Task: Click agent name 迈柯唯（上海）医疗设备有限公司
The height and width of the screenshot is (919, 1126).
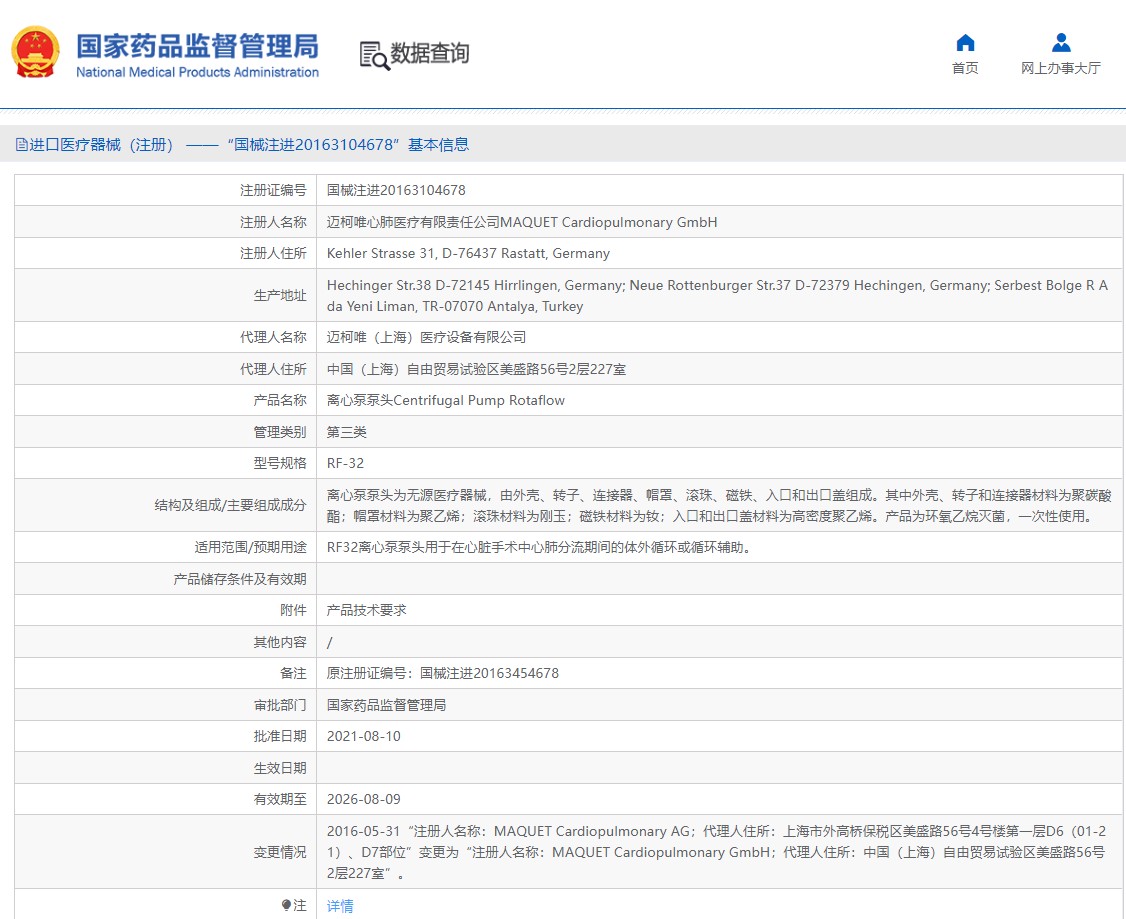Action: 426,337
